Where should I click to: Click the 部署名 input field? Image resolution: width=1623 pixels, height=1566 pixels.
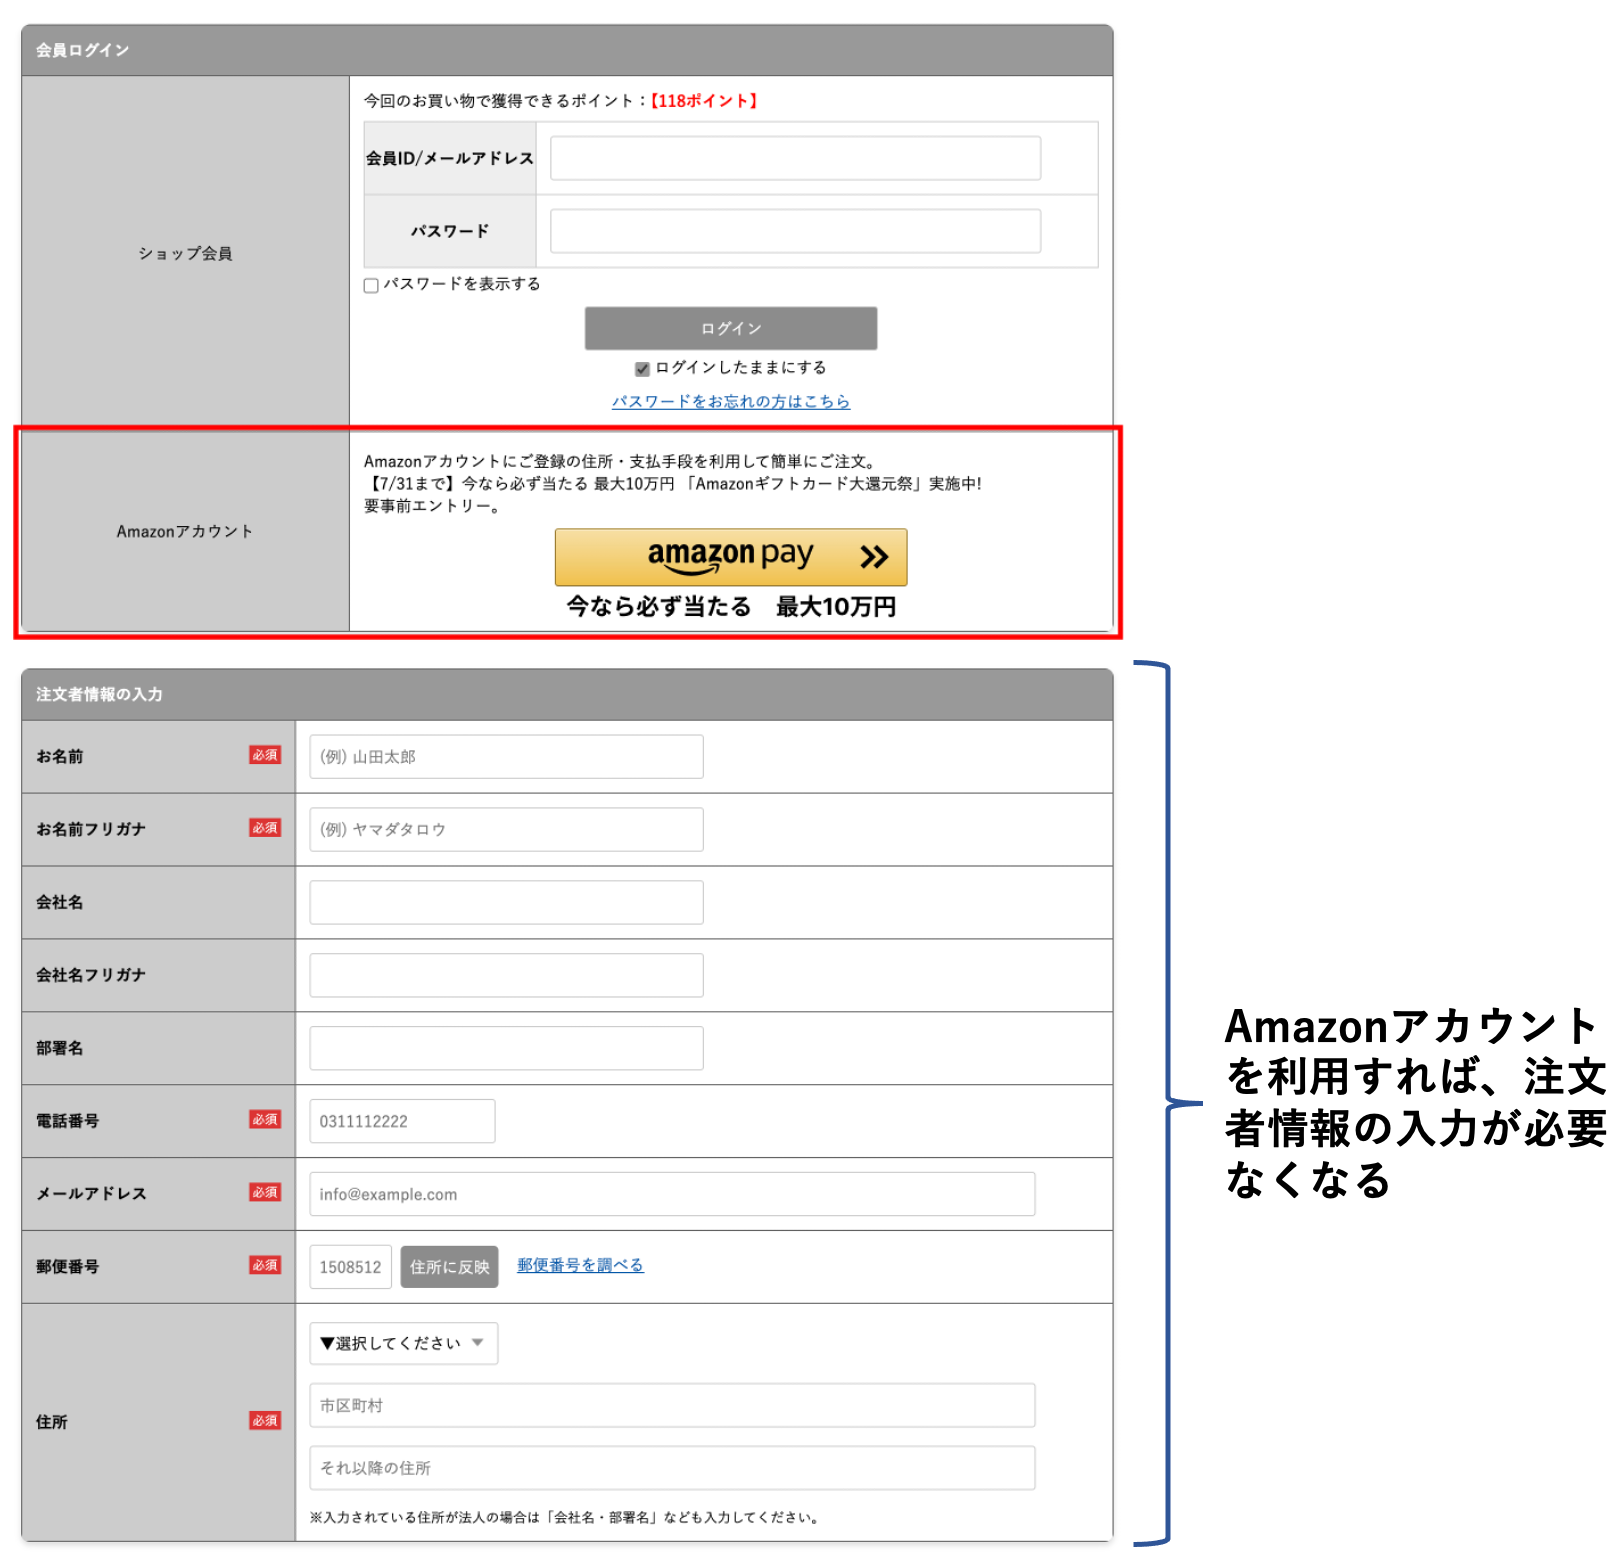(x=506, y=1048)
